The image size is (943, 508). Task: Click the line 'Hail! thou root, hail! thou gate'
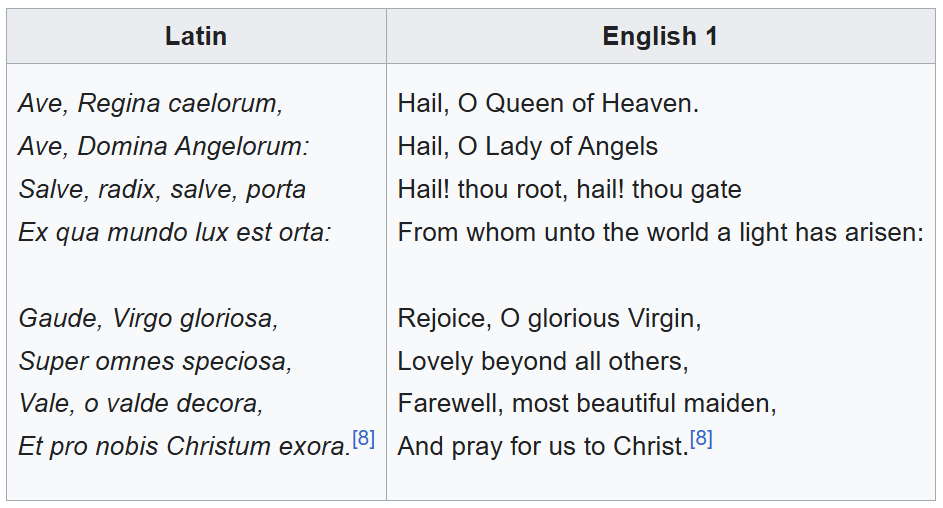coord(569,189)
